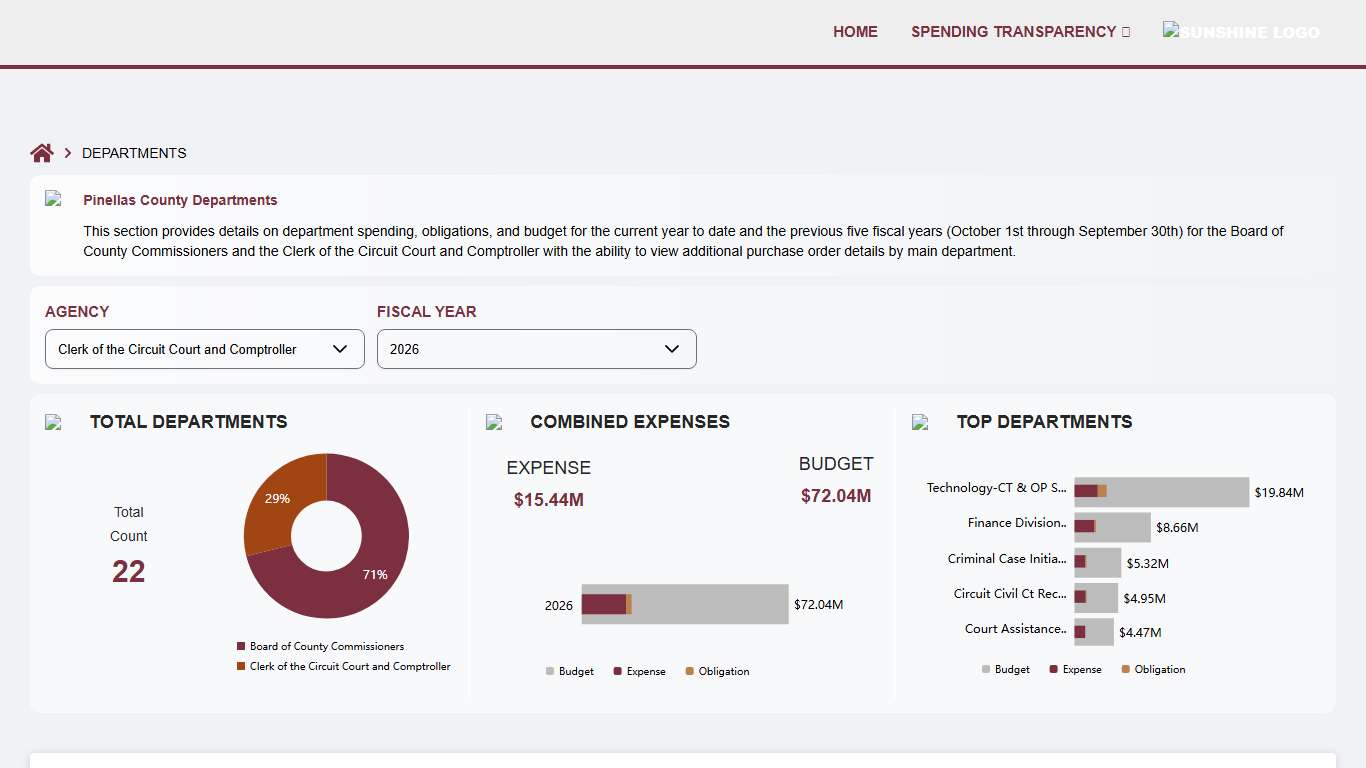Toggle Board of County Commissioners legend entry
The image size is (1366, 768).
[x=320, y=647]
